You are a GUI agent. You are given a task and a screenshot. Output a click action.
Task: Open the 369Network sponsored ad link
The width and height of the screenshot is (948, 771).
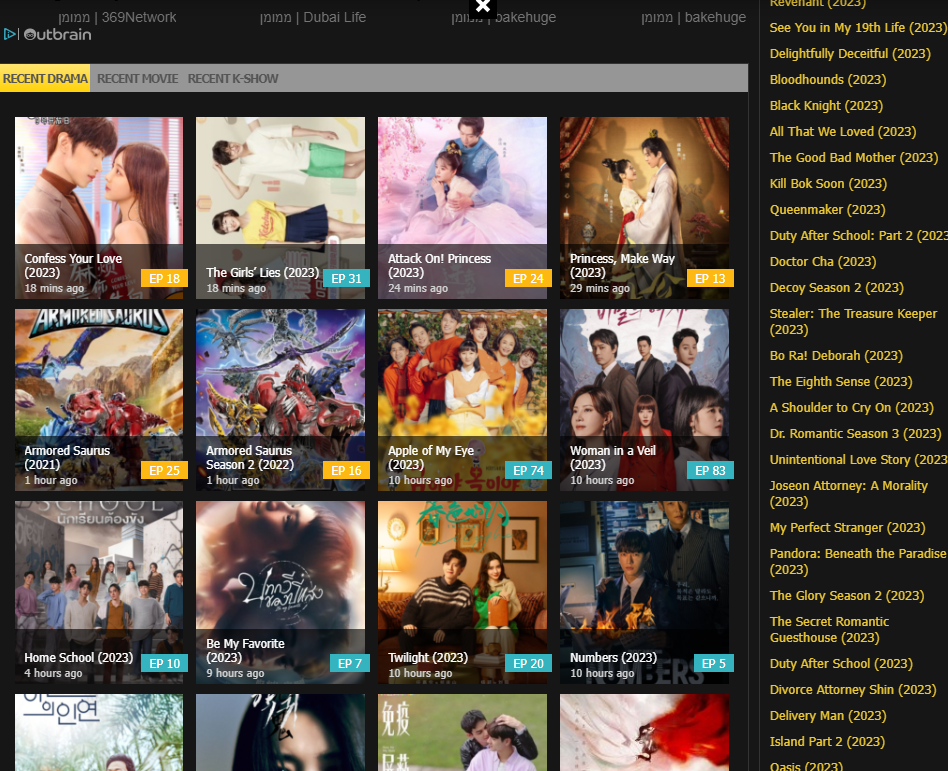pyautogui.click(x=118, y=18)
